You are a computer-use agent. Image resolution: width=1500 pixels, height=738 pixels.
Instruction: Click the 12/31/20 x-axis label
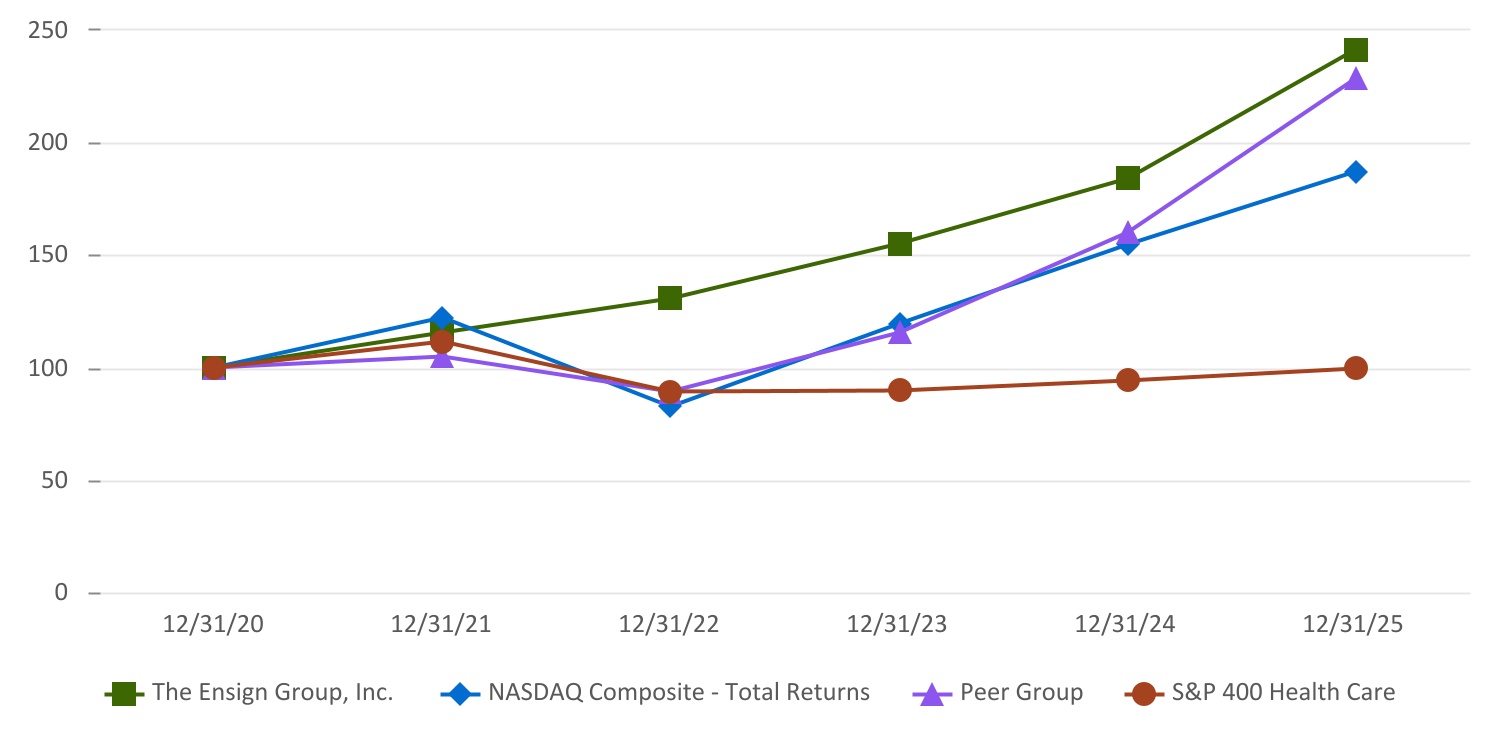pyautogui.click(x=213, y=625)
